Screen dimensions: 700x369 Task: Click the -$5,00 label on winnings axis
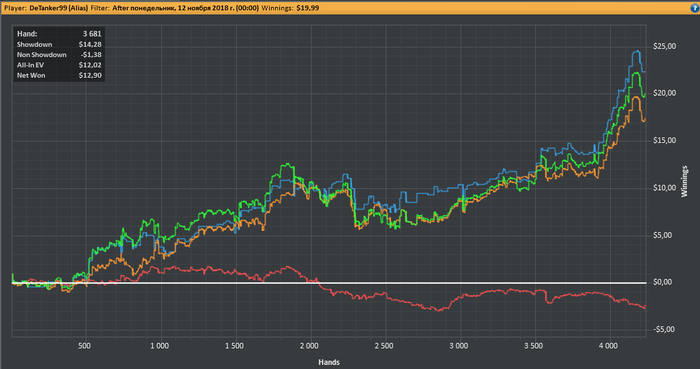tap(664, 329)
